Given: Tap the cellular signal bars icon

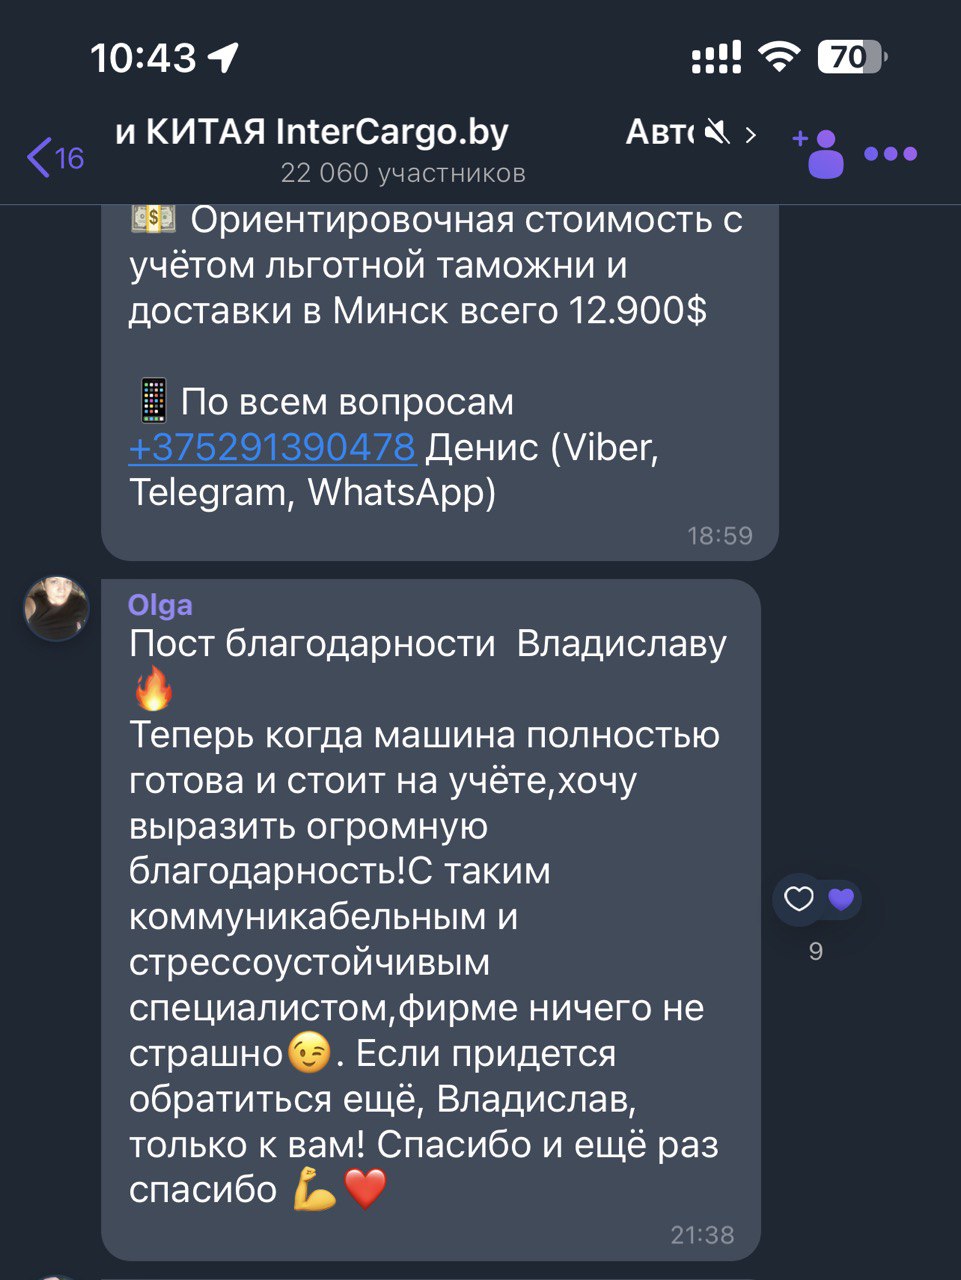Looking at the screenshot, I should (x=717, y=57).
